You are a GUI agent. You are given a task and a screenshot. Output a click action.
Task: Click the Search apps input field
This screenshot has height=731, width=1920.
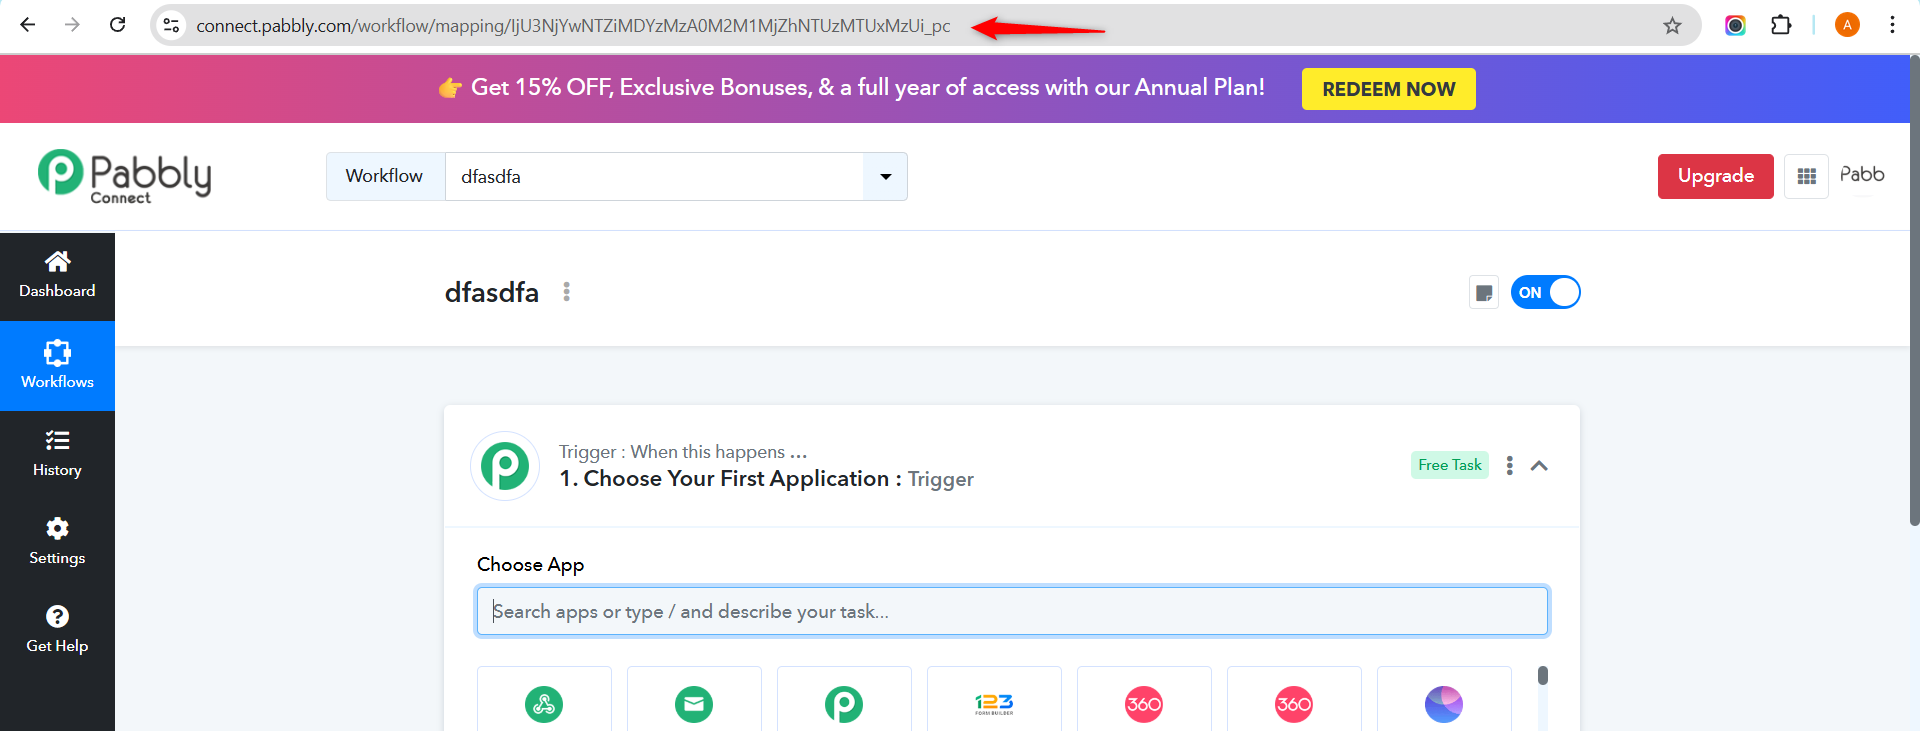[1012, 611]
